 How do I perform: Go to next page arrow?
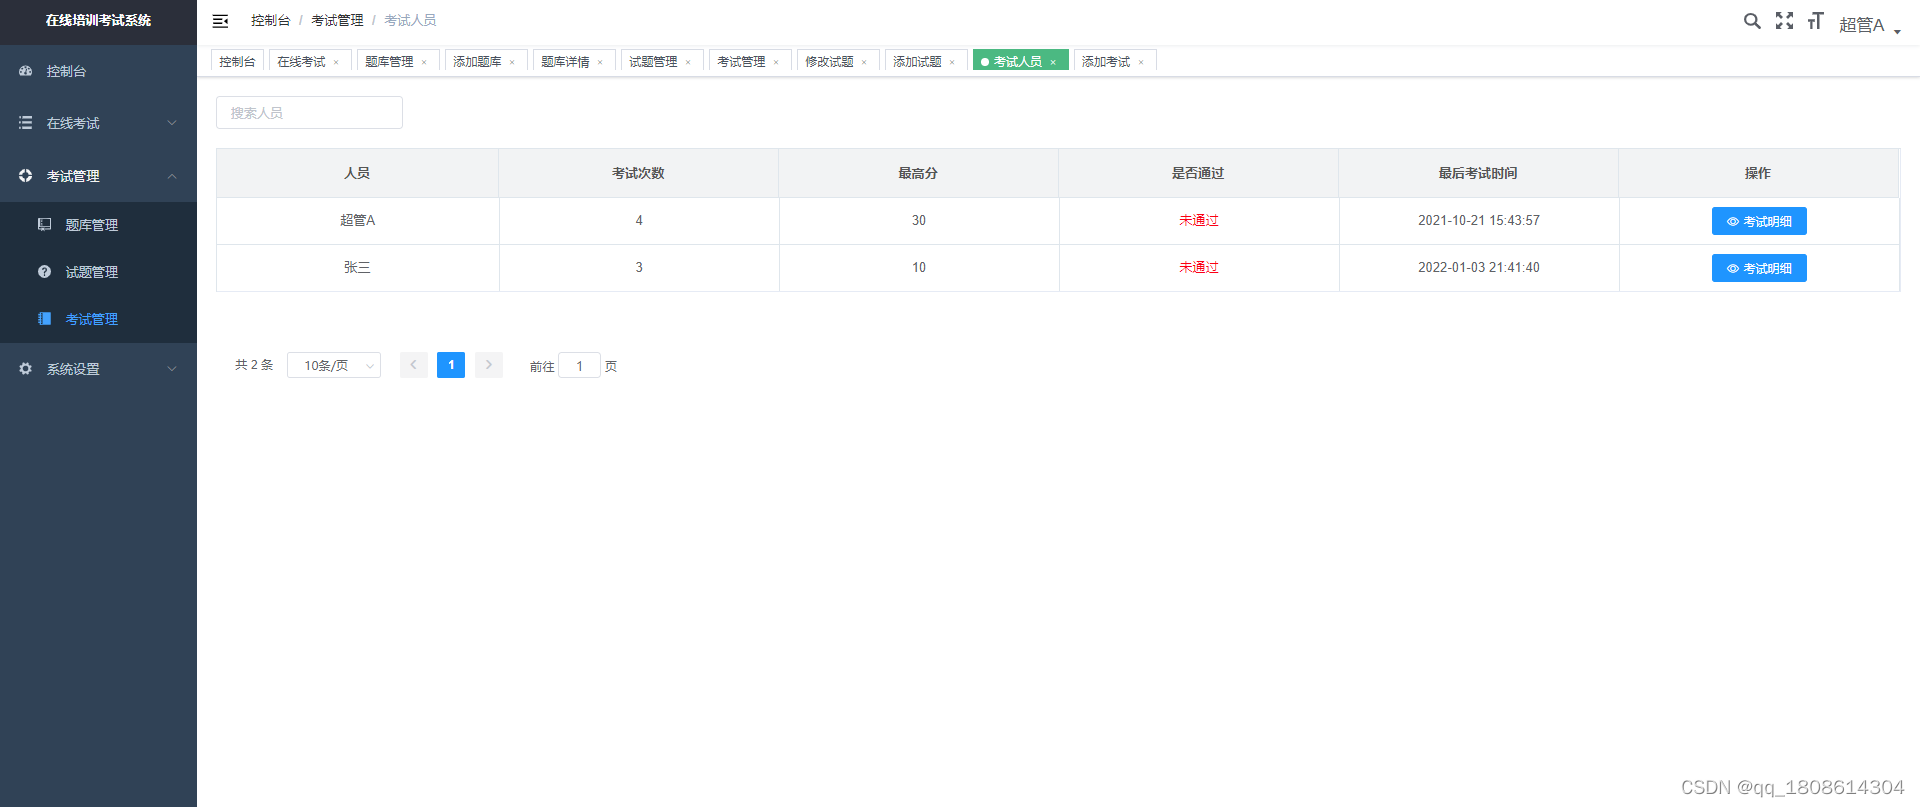489,365
